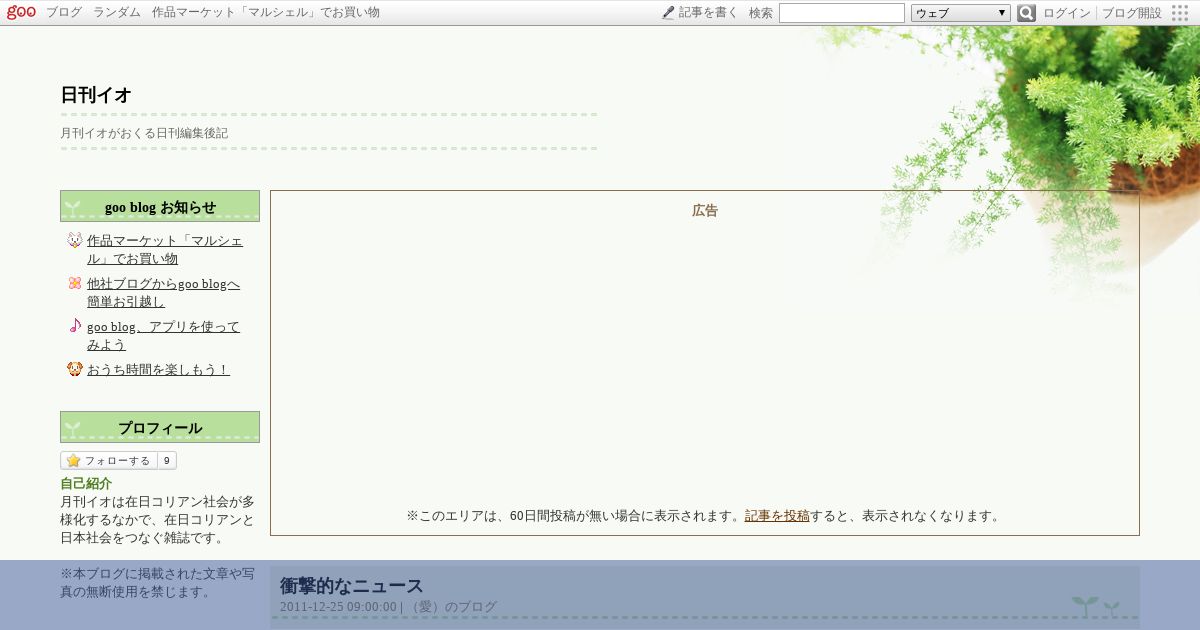Image resolution: width=1200 pixels, height=630 pixels.
Task: Click the music note icon beside app link
Action: pyautogui.click(x=75, y=325)
